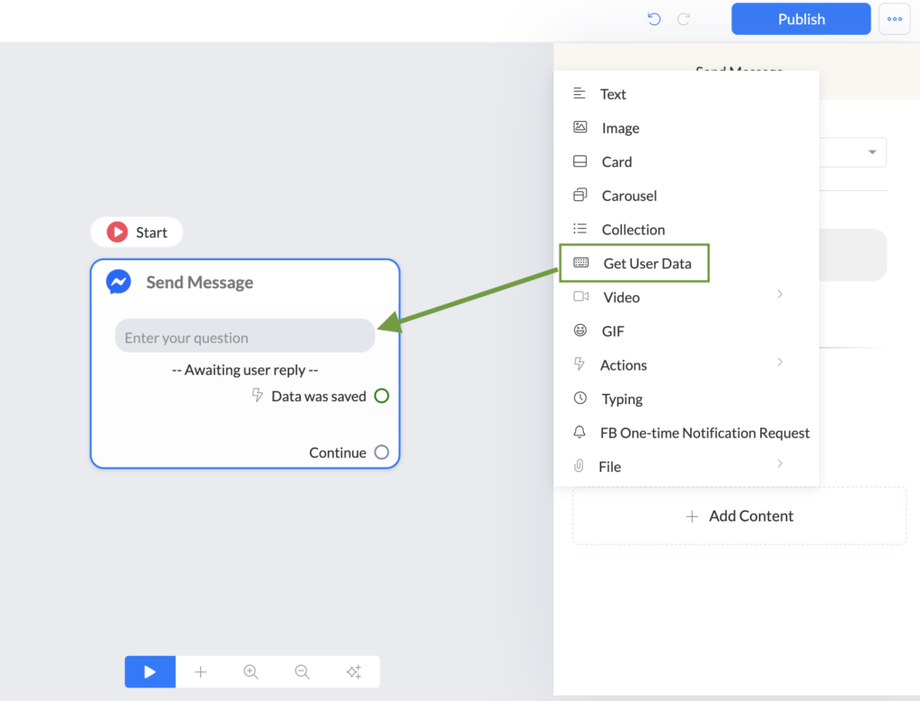This screenshot has height=701, width=920.
Task: Select Text from the content menu
Action: [686, 94]
